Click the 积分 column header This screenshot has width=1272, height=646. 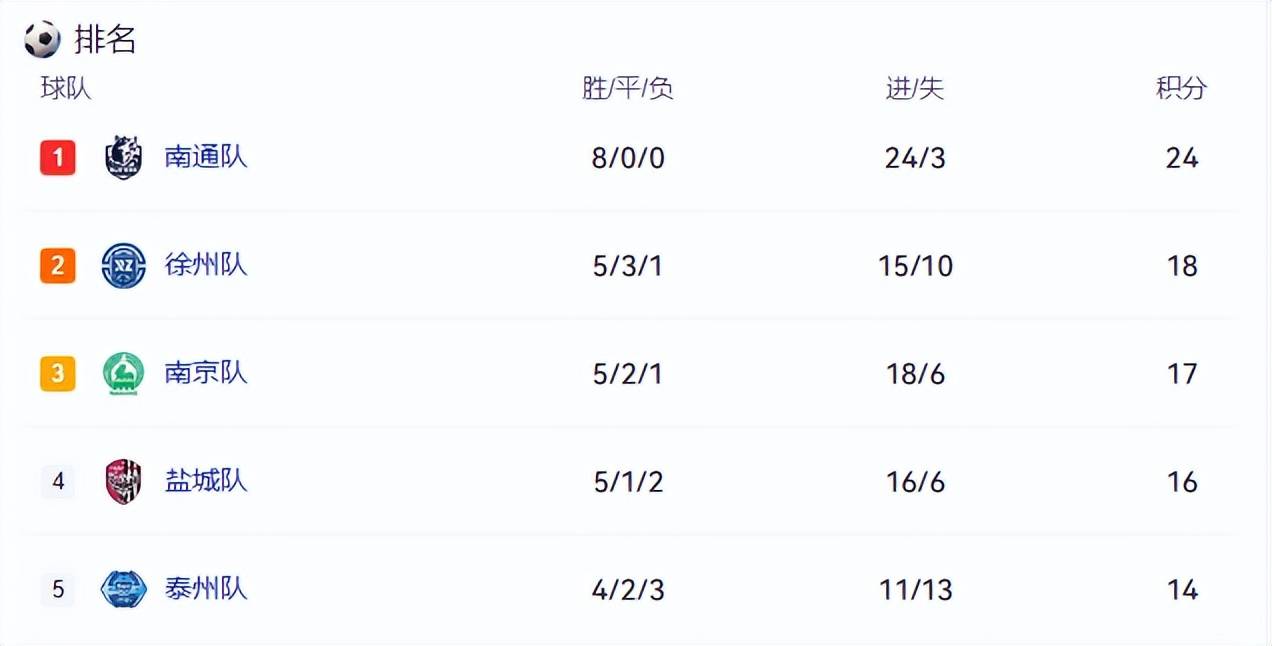pos(1182,88)
